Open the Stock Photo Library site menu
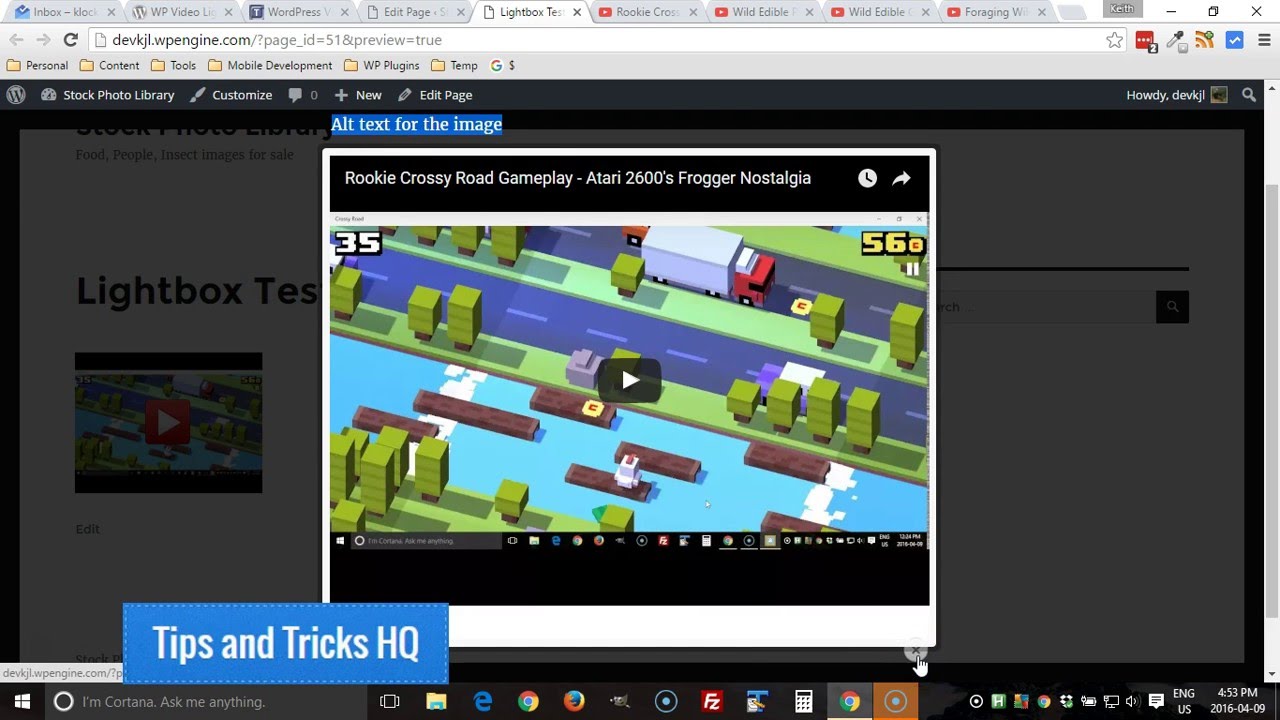 coord(108,95)
